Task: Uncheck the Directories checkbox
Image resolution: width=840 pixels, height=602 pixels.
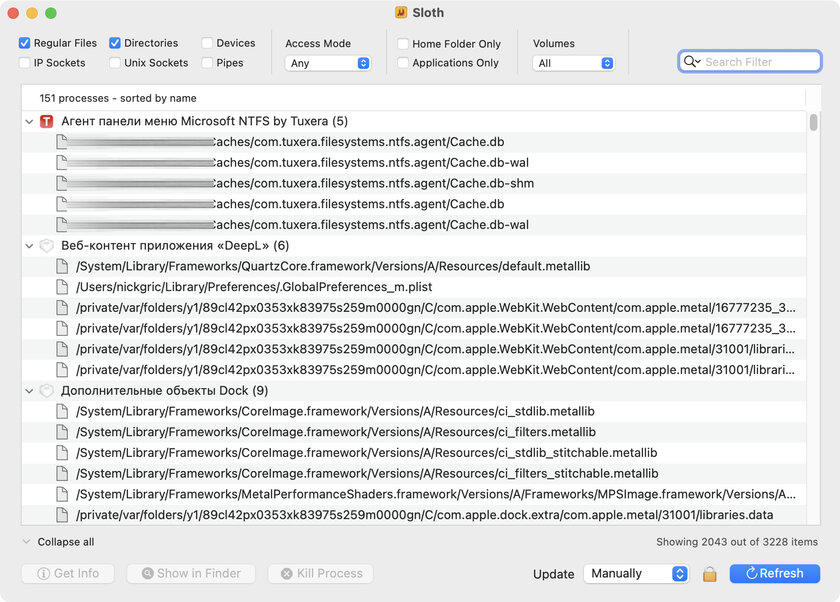Action: 115,43
